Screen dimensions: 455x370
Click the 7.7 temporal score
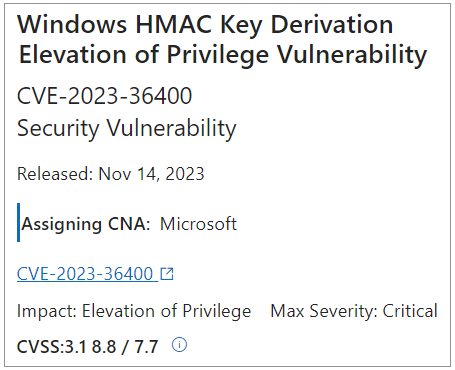pyautogui.click(x=146, y=346)
